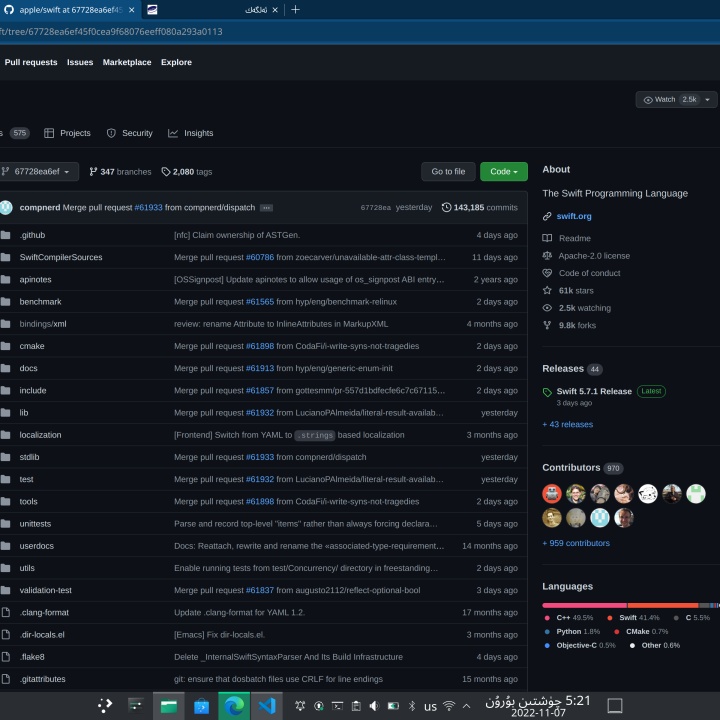Open Marketplace in top navigation
Image resolution: width=720 pixels, height=720 pixels.
click(127, 62)
